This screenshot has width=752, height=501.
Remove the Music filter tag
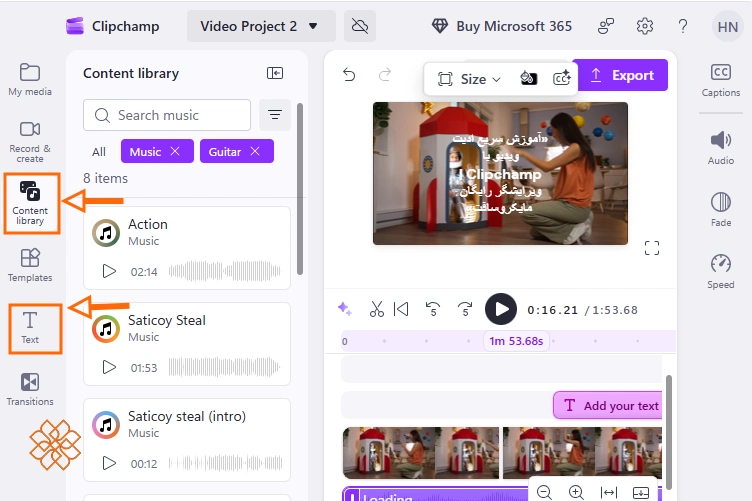tap(175, 151)
